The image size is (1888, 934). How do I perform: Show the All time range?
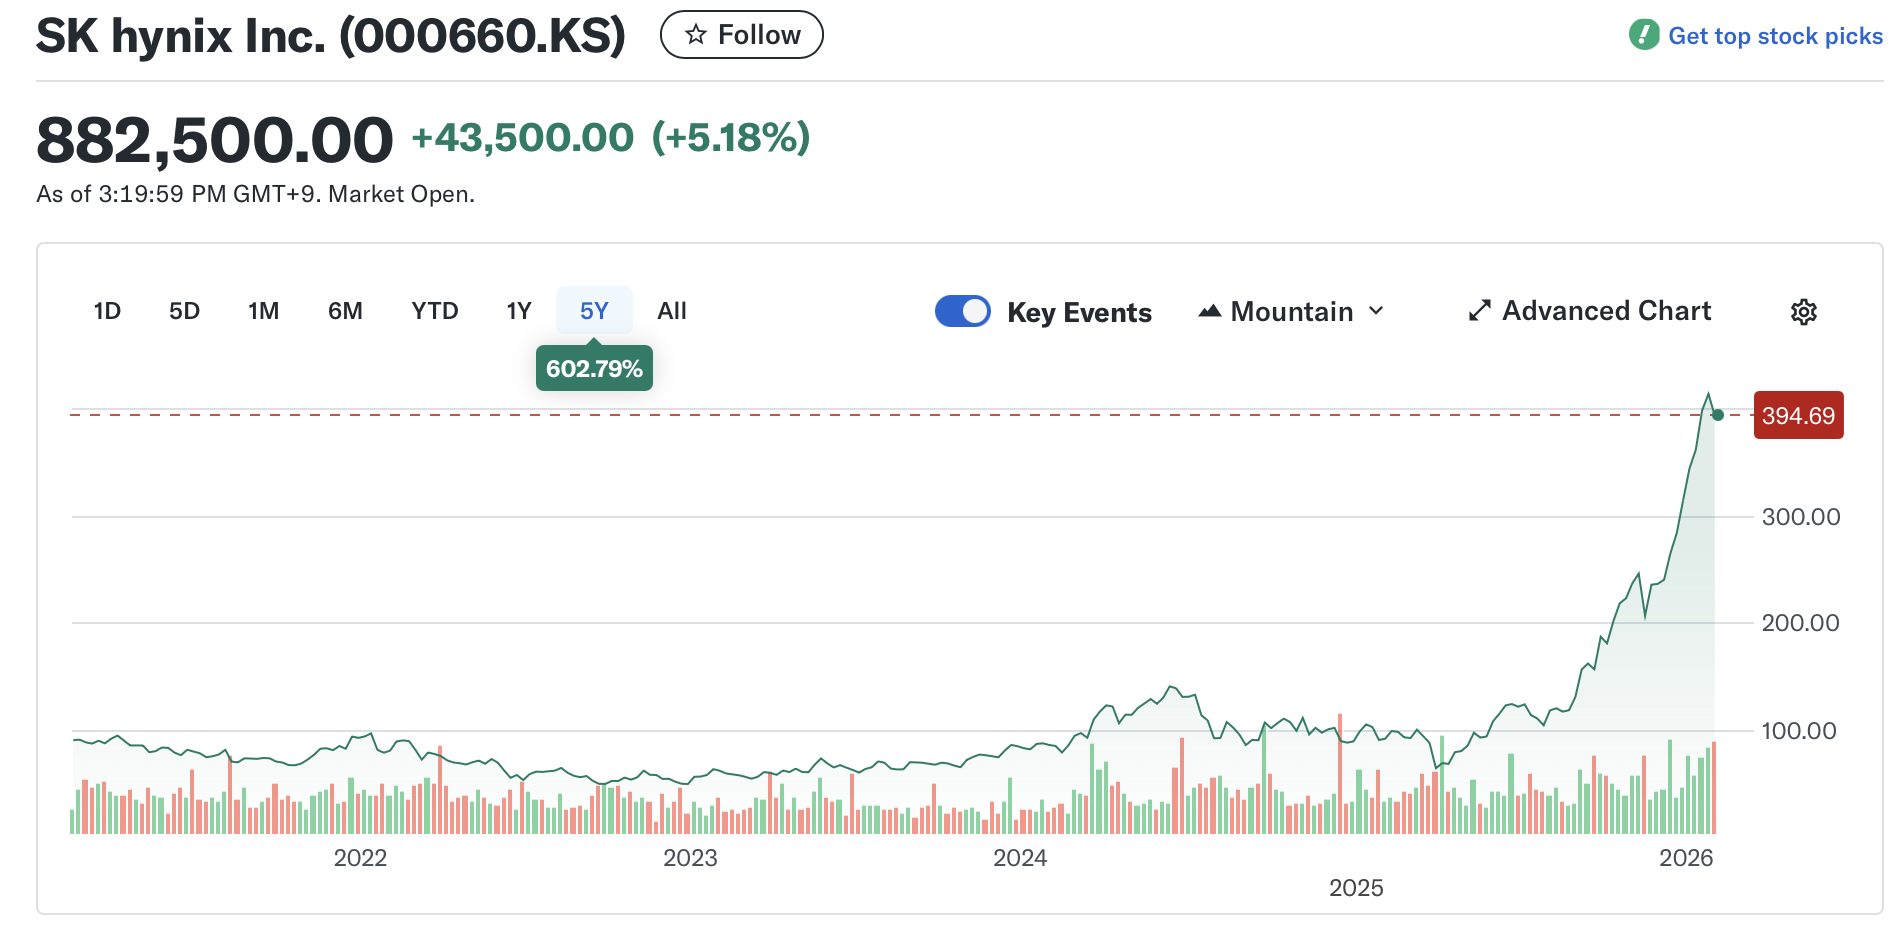coord(672,311)
